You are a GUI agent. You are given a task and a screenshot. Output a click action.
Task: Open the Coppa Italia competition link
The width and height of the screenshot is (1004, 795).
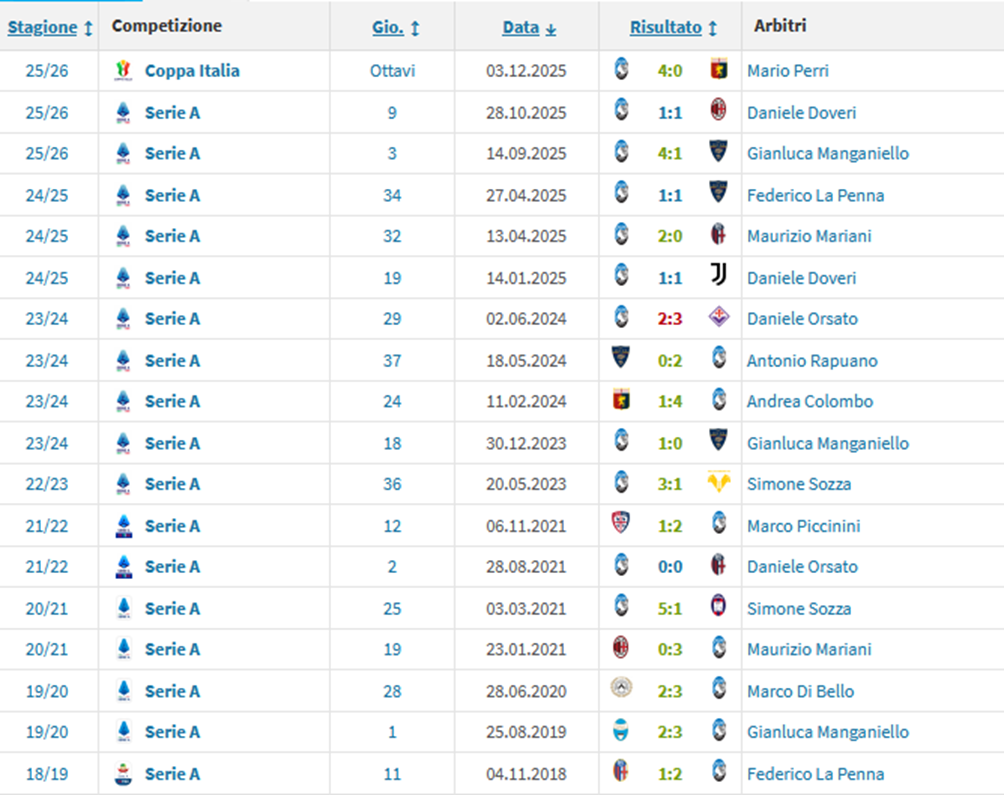tap(191, 71)
